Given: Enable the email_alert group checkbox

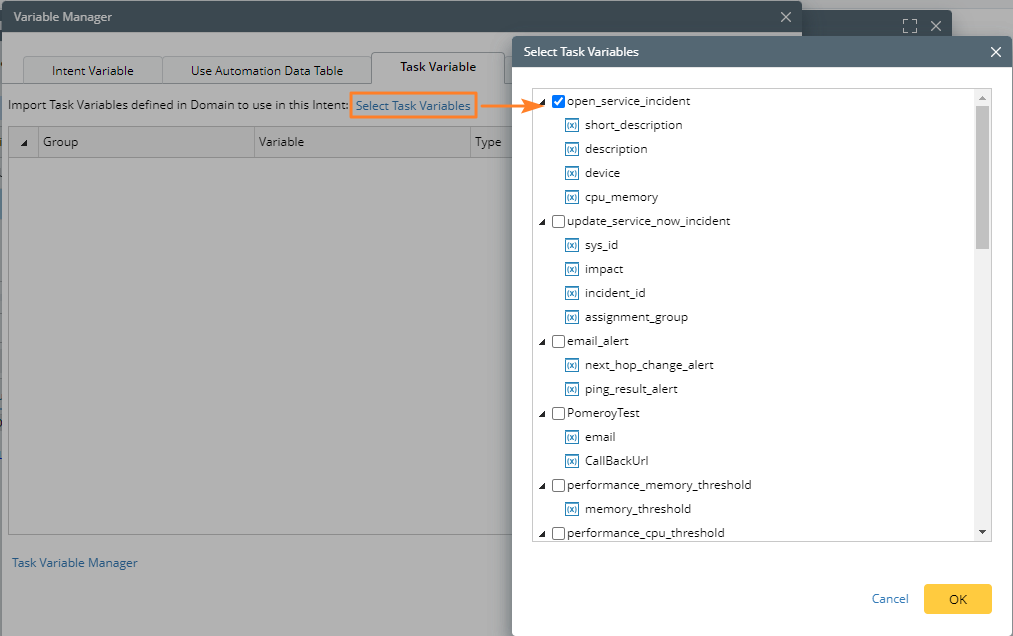Looking at the screenshot, I should pos(558,341).
